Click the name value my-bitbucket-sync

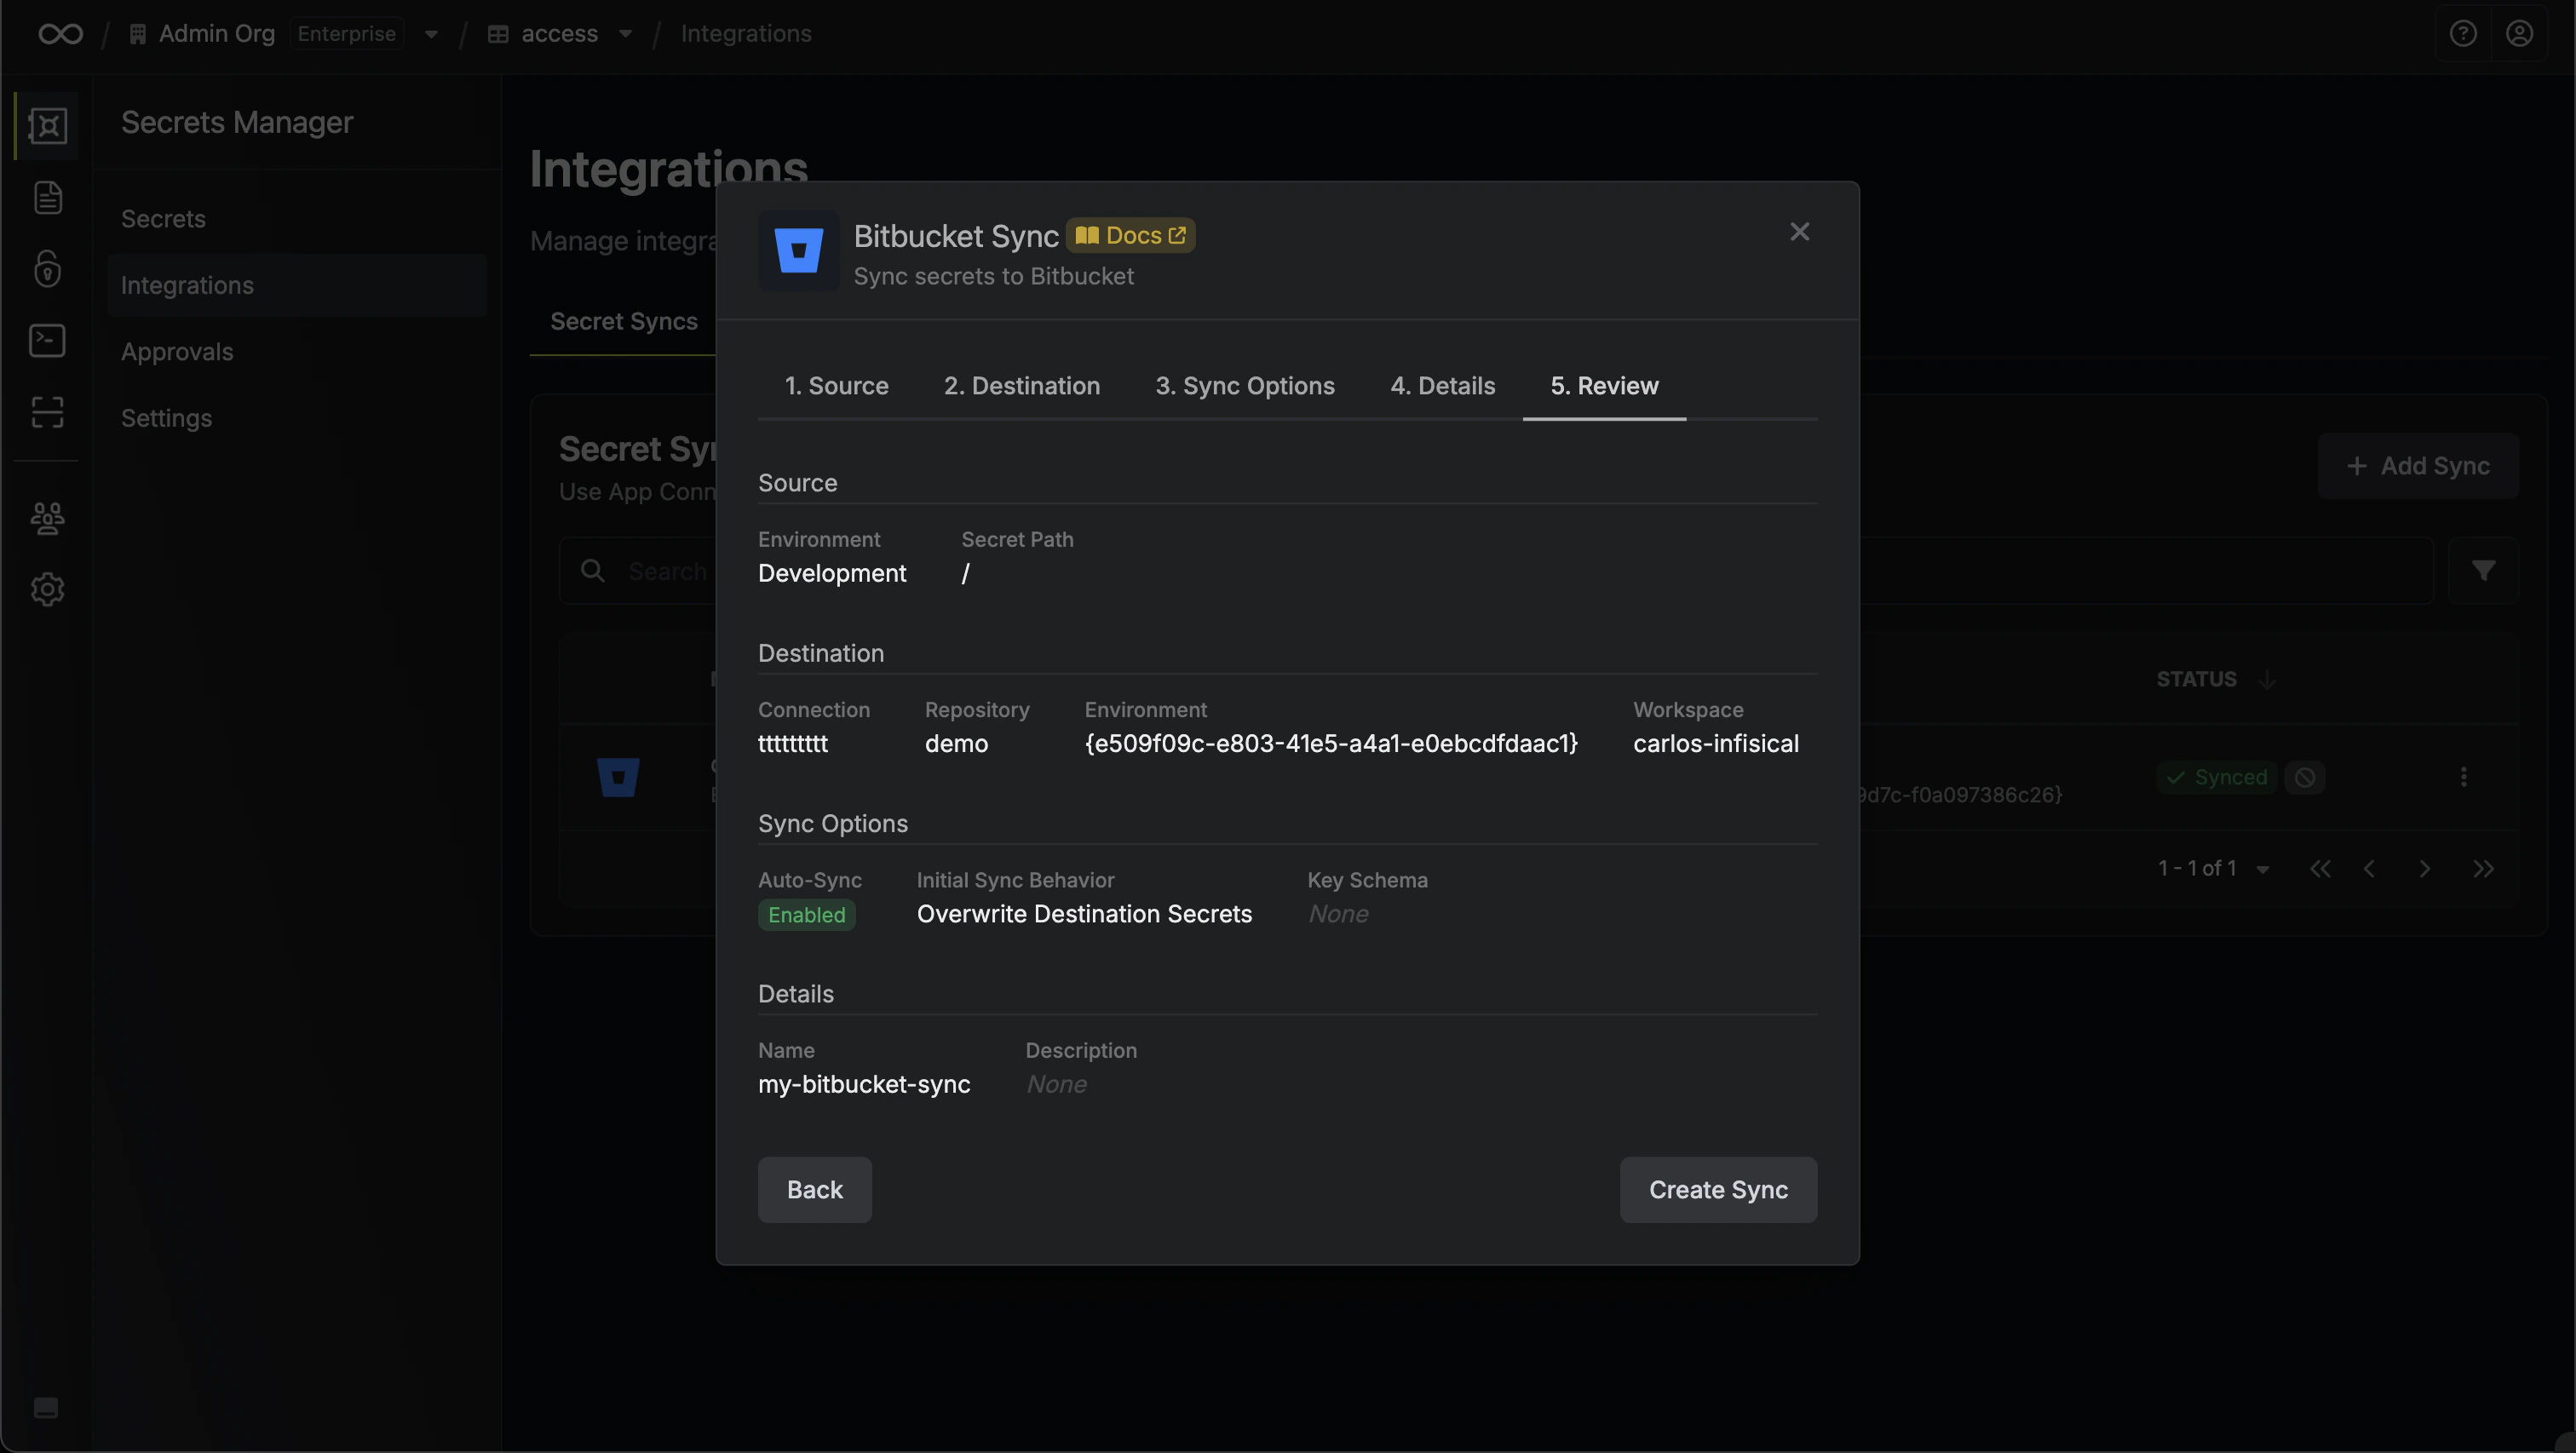(x=864, y=1085)
